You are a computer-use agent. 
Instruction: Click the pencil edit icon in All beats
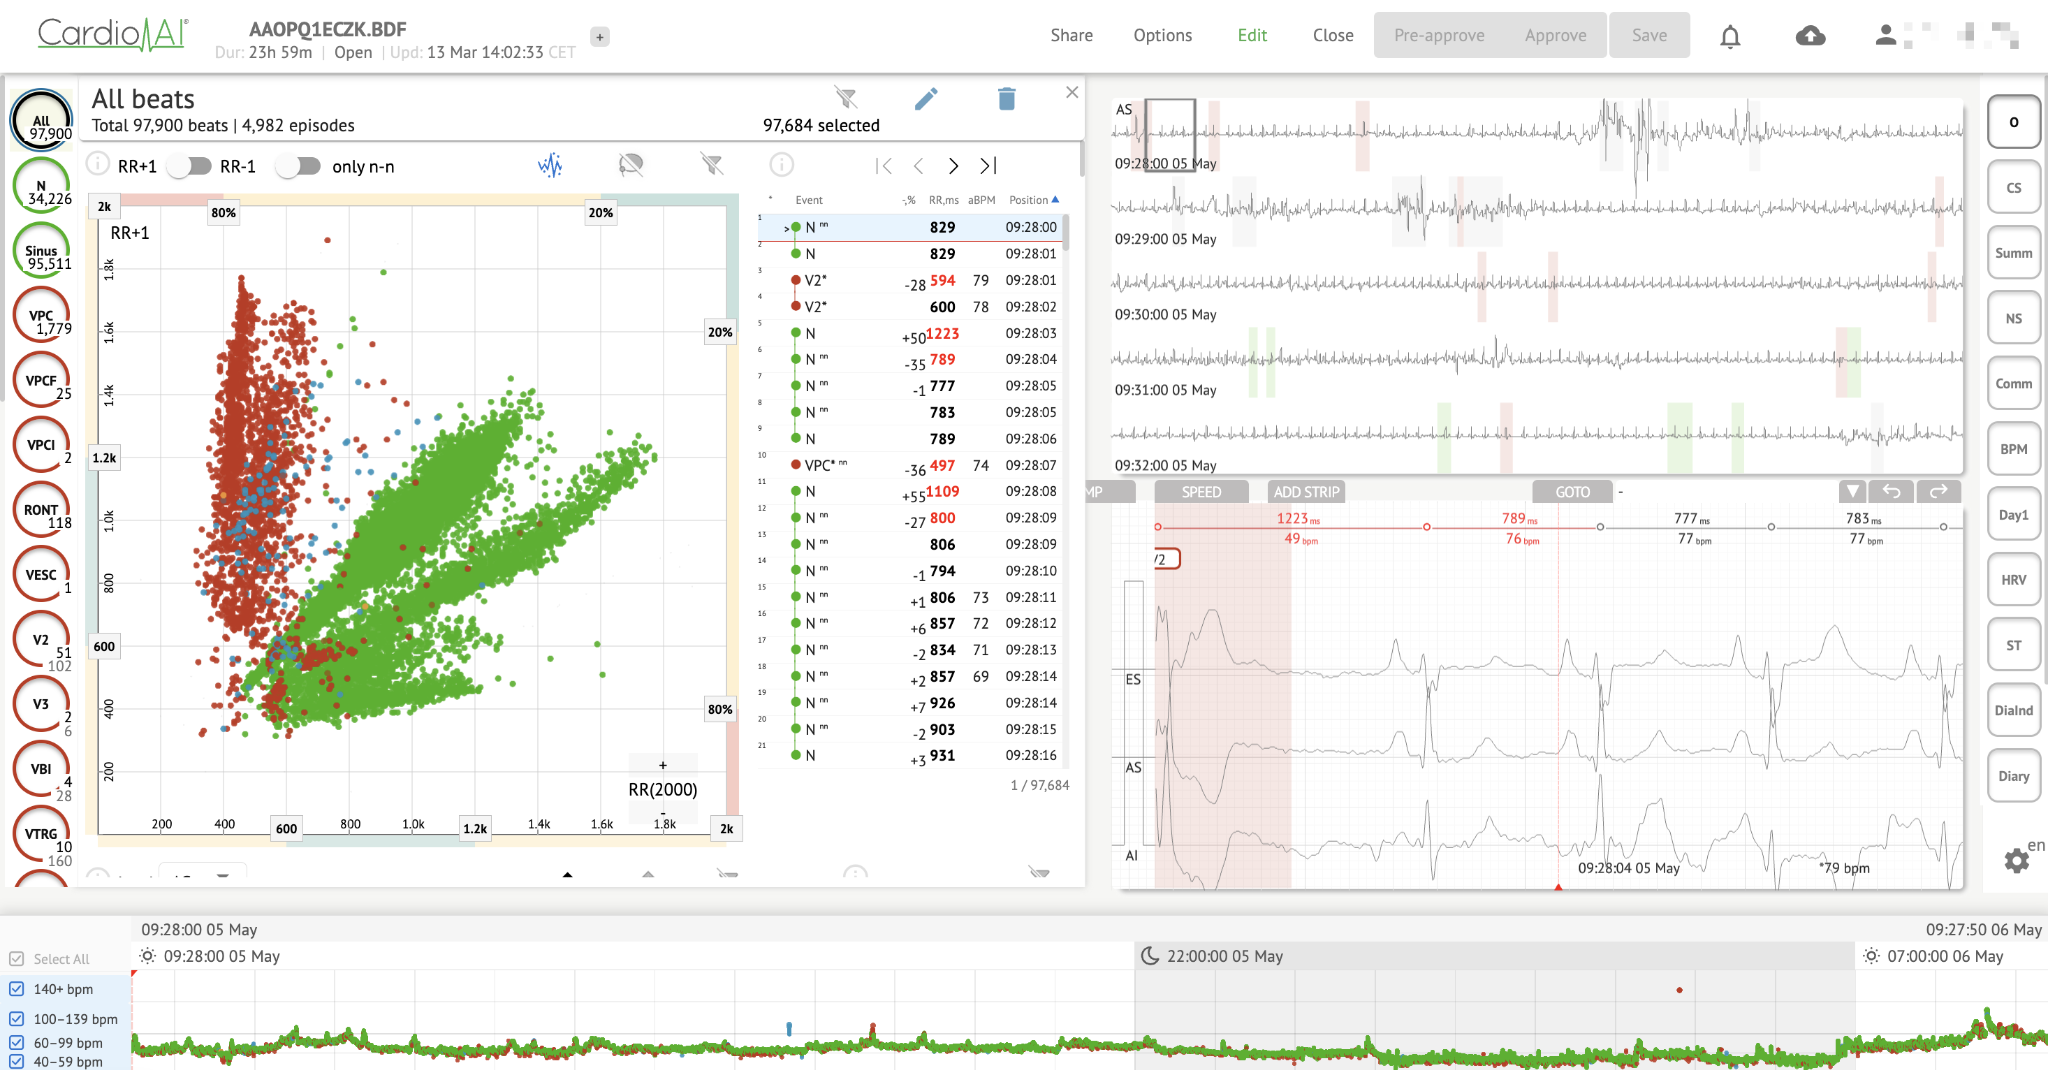[x=926, y=98]
